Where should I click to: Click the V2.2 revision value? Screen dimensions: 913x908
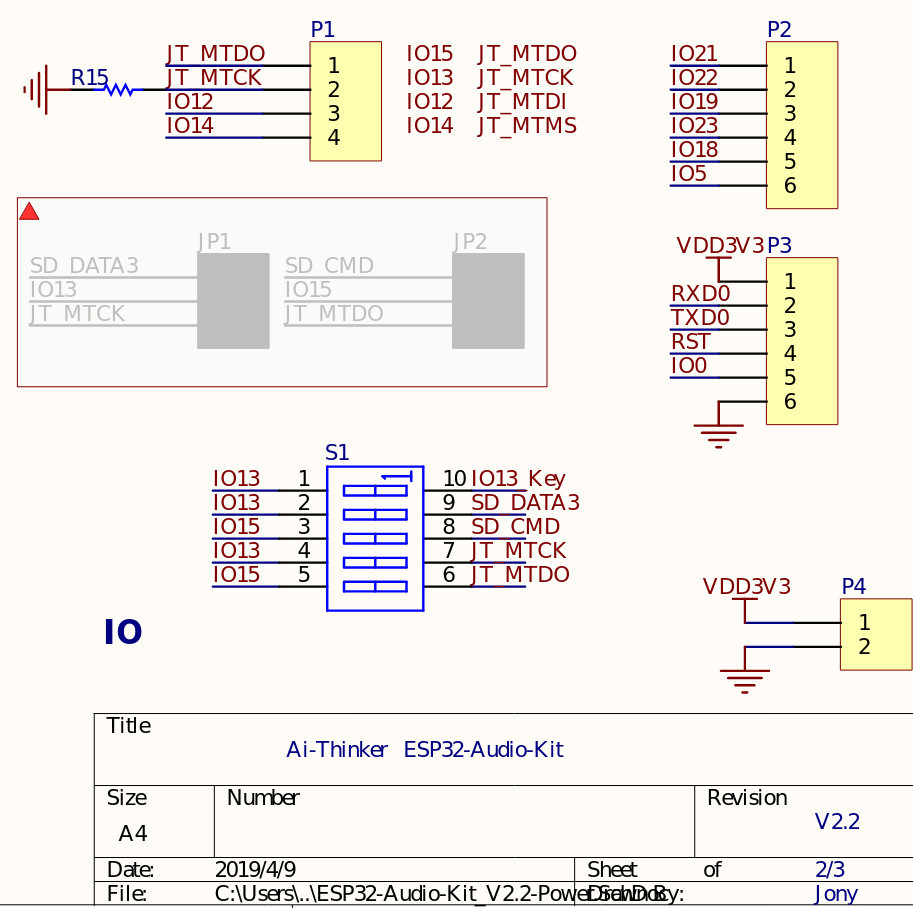837,822
